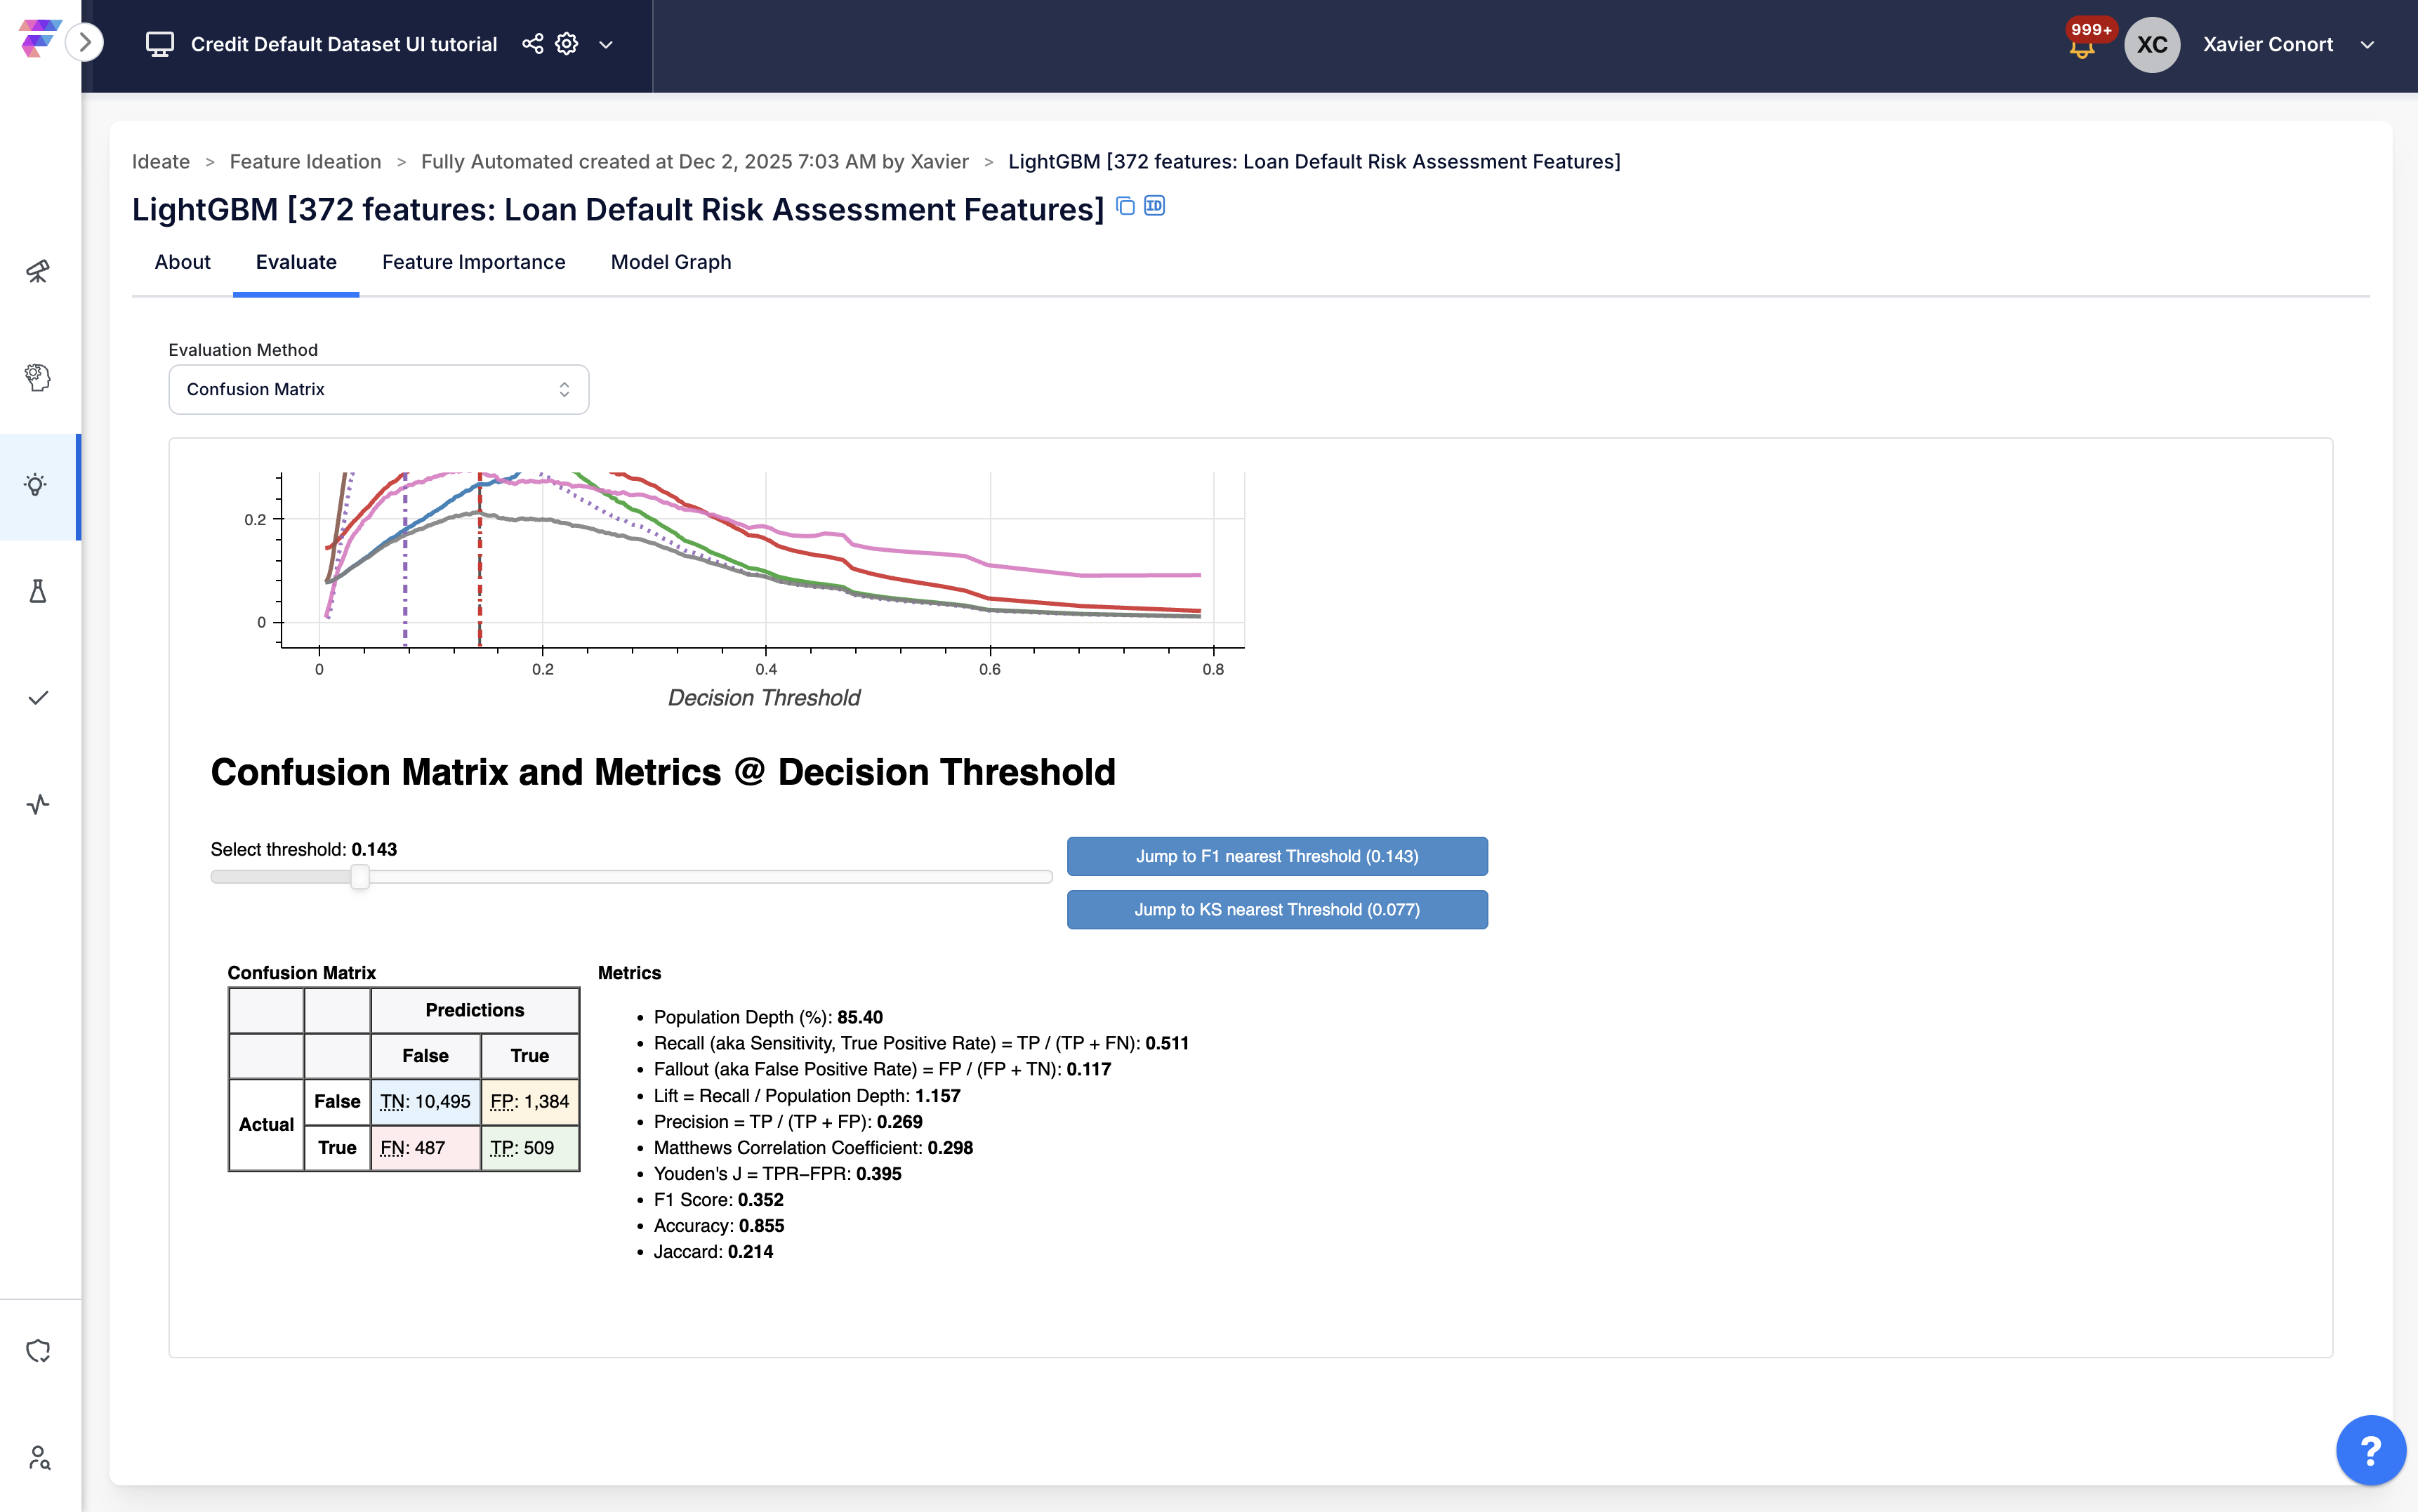Screen dimensions: 2418x1512
Task: Open the dropdown chevron beside the tutorial name
Action: (x=606, y=45)
